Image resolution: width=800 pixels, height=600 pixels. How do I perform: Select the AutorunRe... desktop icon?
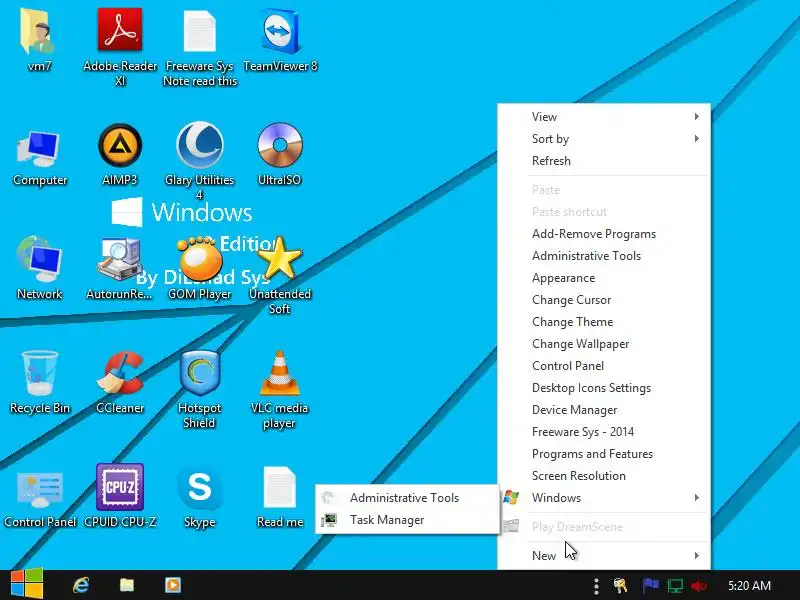pyautogui.click(x=120, y=259)
